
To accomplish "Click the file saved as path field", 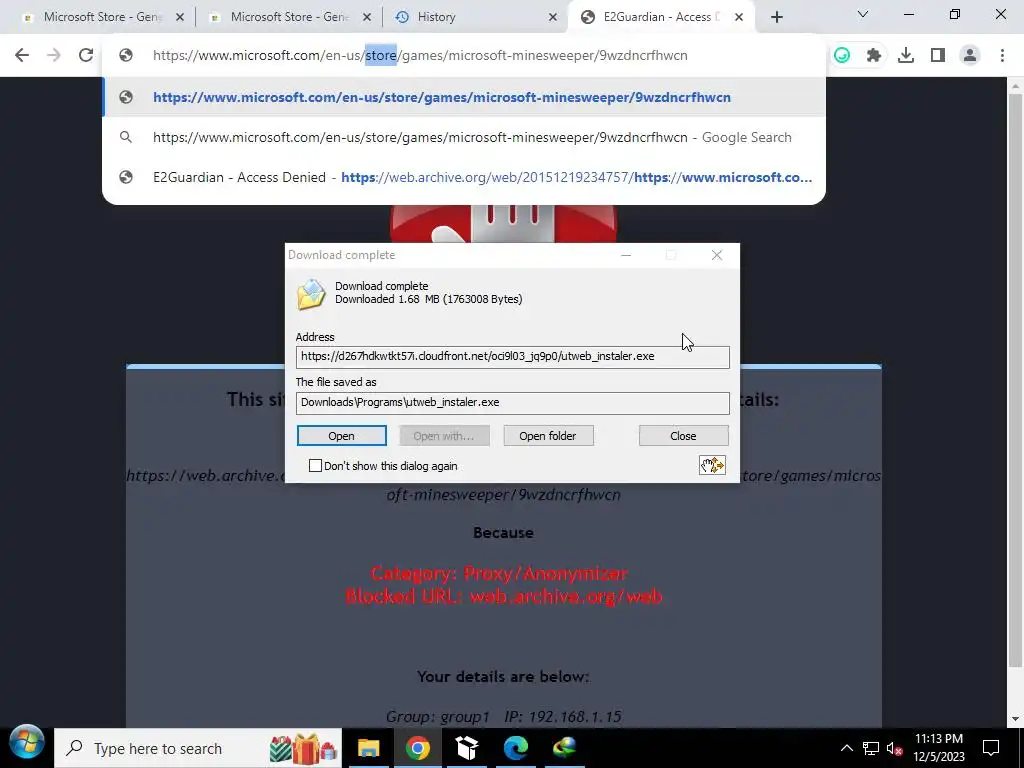I will click(x=513, y=402).
